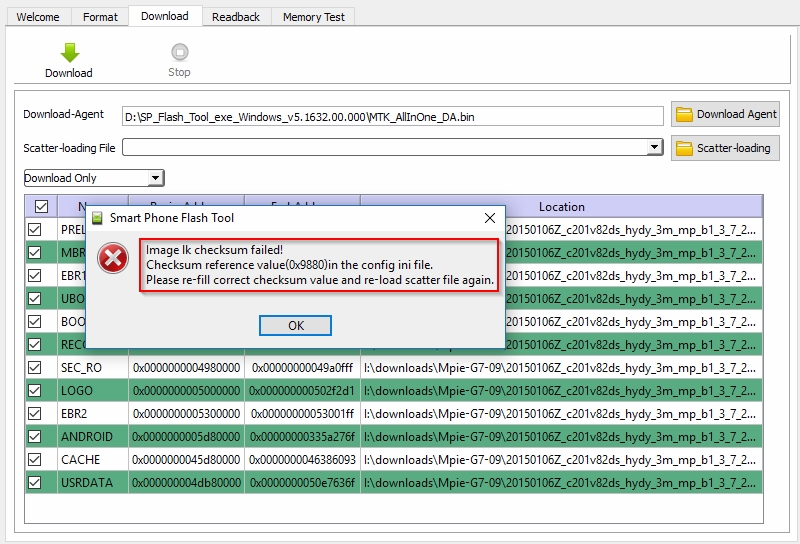
Task: Click the red error icon in dialog
Action: (x=113, y=259)
